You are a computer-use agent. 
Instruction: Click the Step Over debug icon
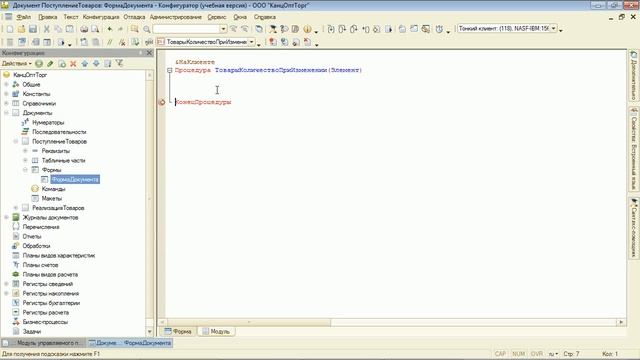(x=342, y=29)
